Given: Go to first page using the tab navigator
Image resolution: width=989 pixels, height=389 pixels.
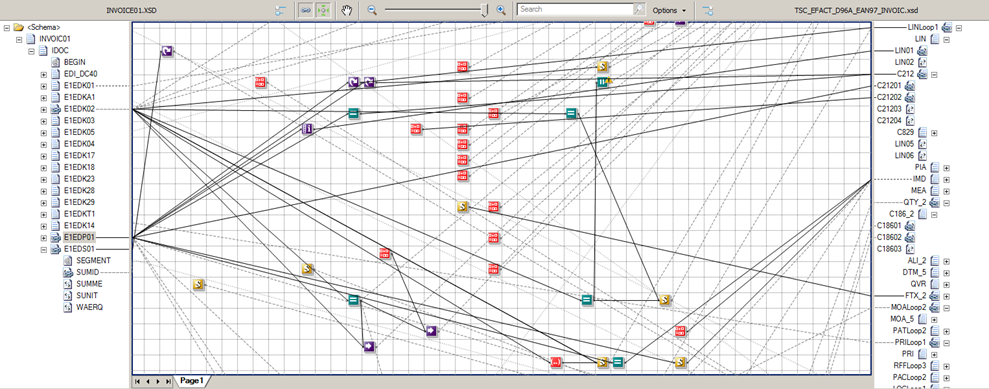Looking at the screenshot, I should (137, 381).
